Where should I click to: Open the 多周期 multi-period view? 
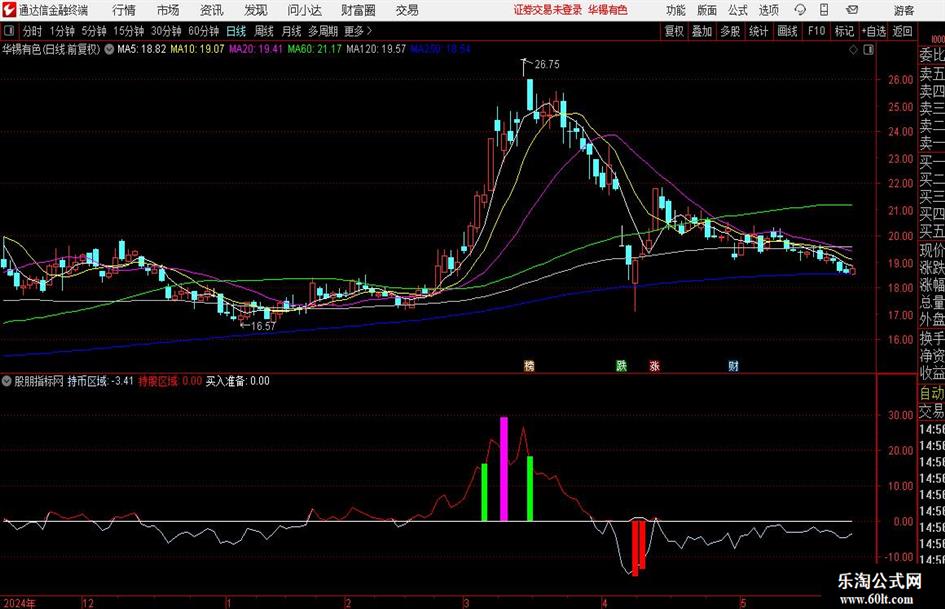[323, 31]
